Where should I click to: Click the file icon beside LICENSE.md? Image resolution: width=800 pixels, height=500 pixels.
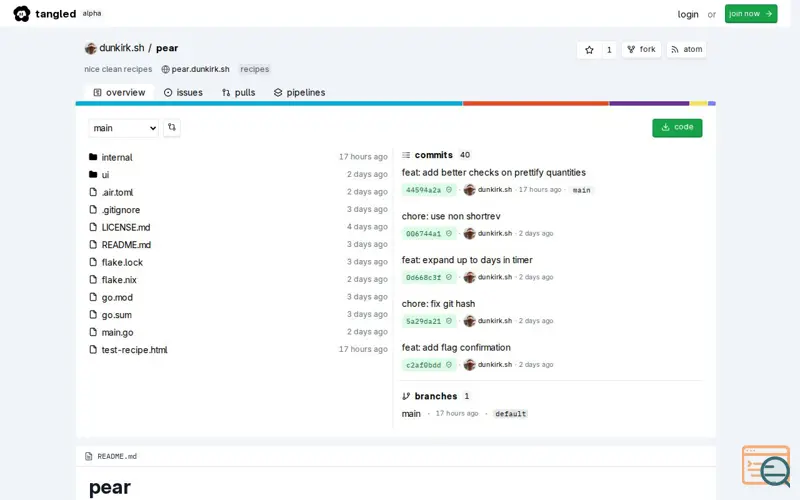click(93, 227)
